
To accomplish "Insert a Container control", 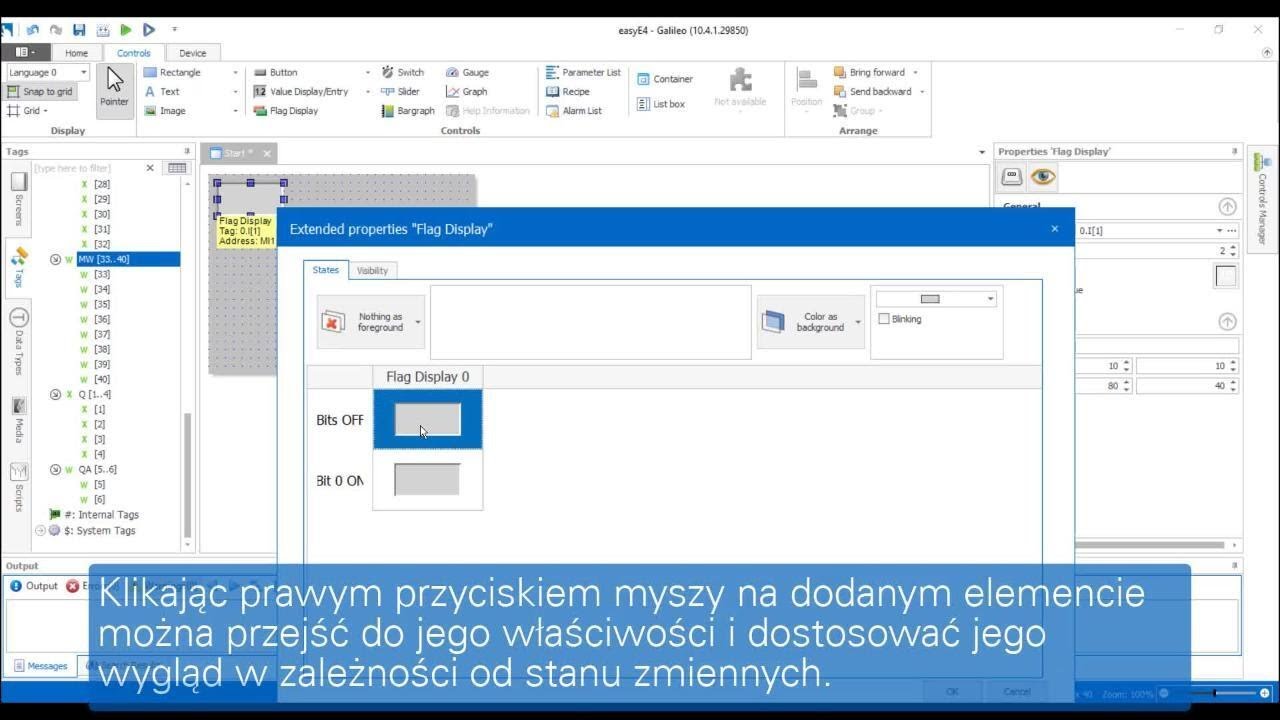I will [665, 79].
